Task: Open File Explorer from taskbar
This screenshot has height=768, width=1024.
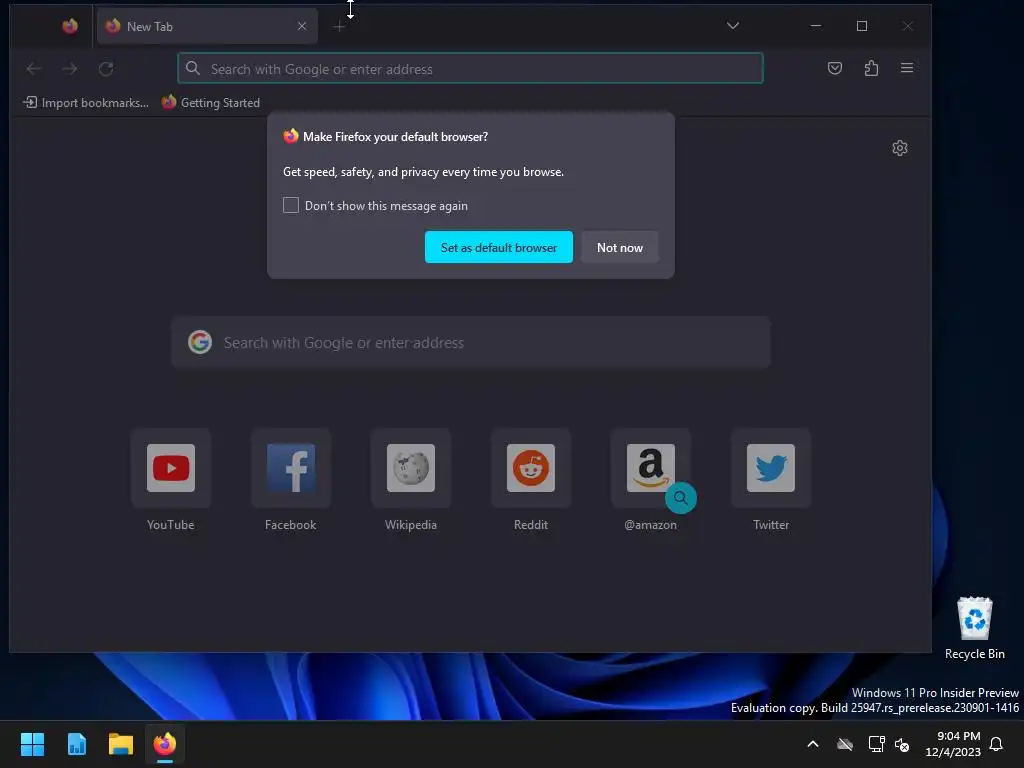Action: 121,744
